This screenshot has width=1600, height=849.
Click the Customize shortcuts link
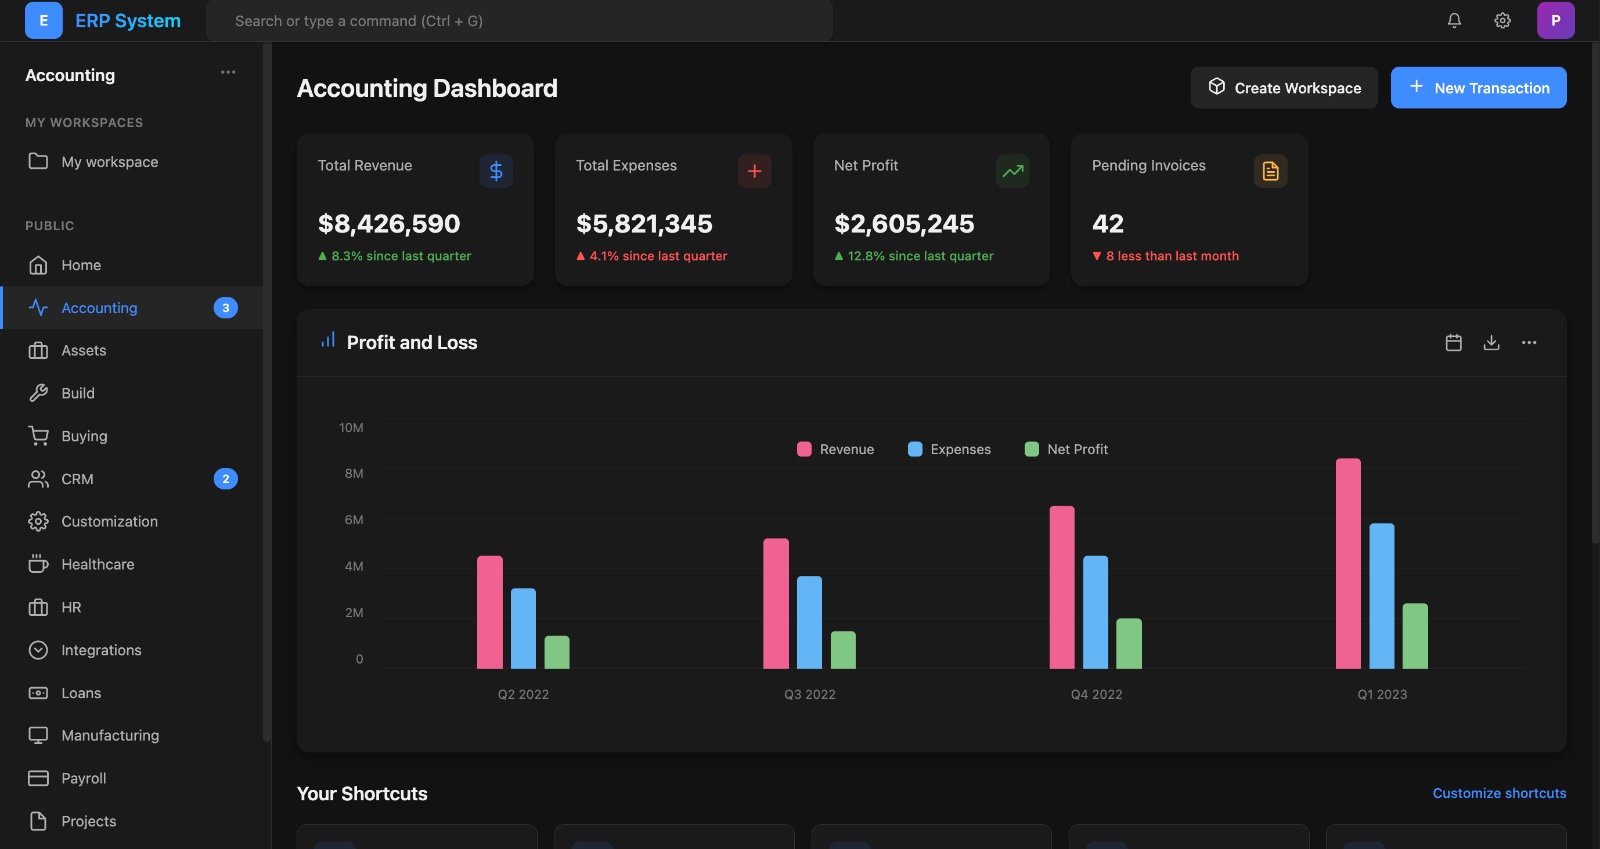1499,793
